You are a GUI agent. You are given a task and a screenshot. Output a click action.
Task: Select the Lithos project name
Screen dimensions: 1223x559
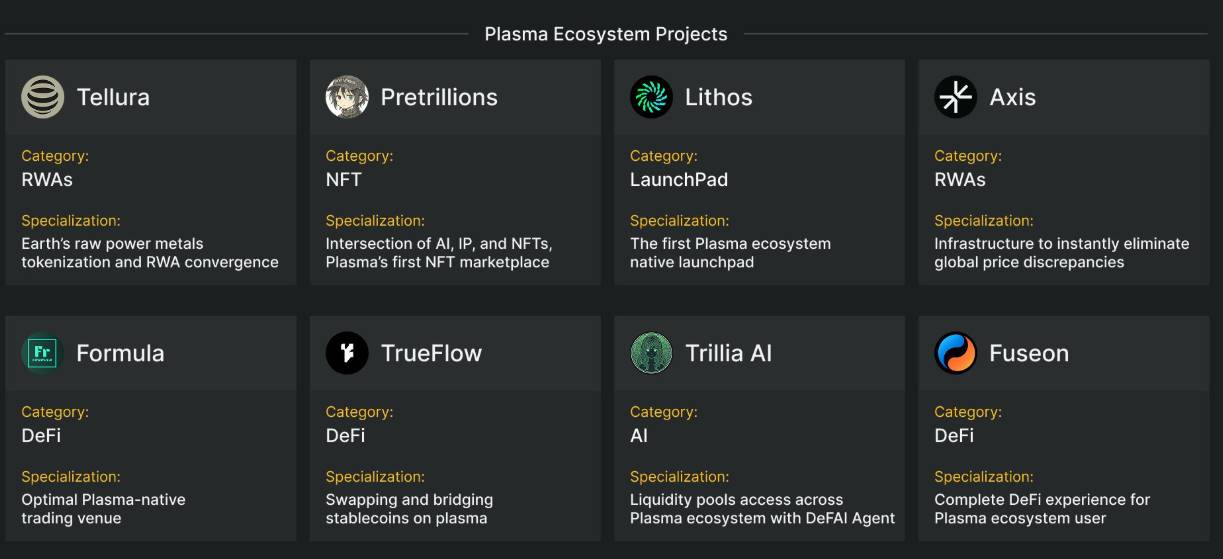[718, 97]
